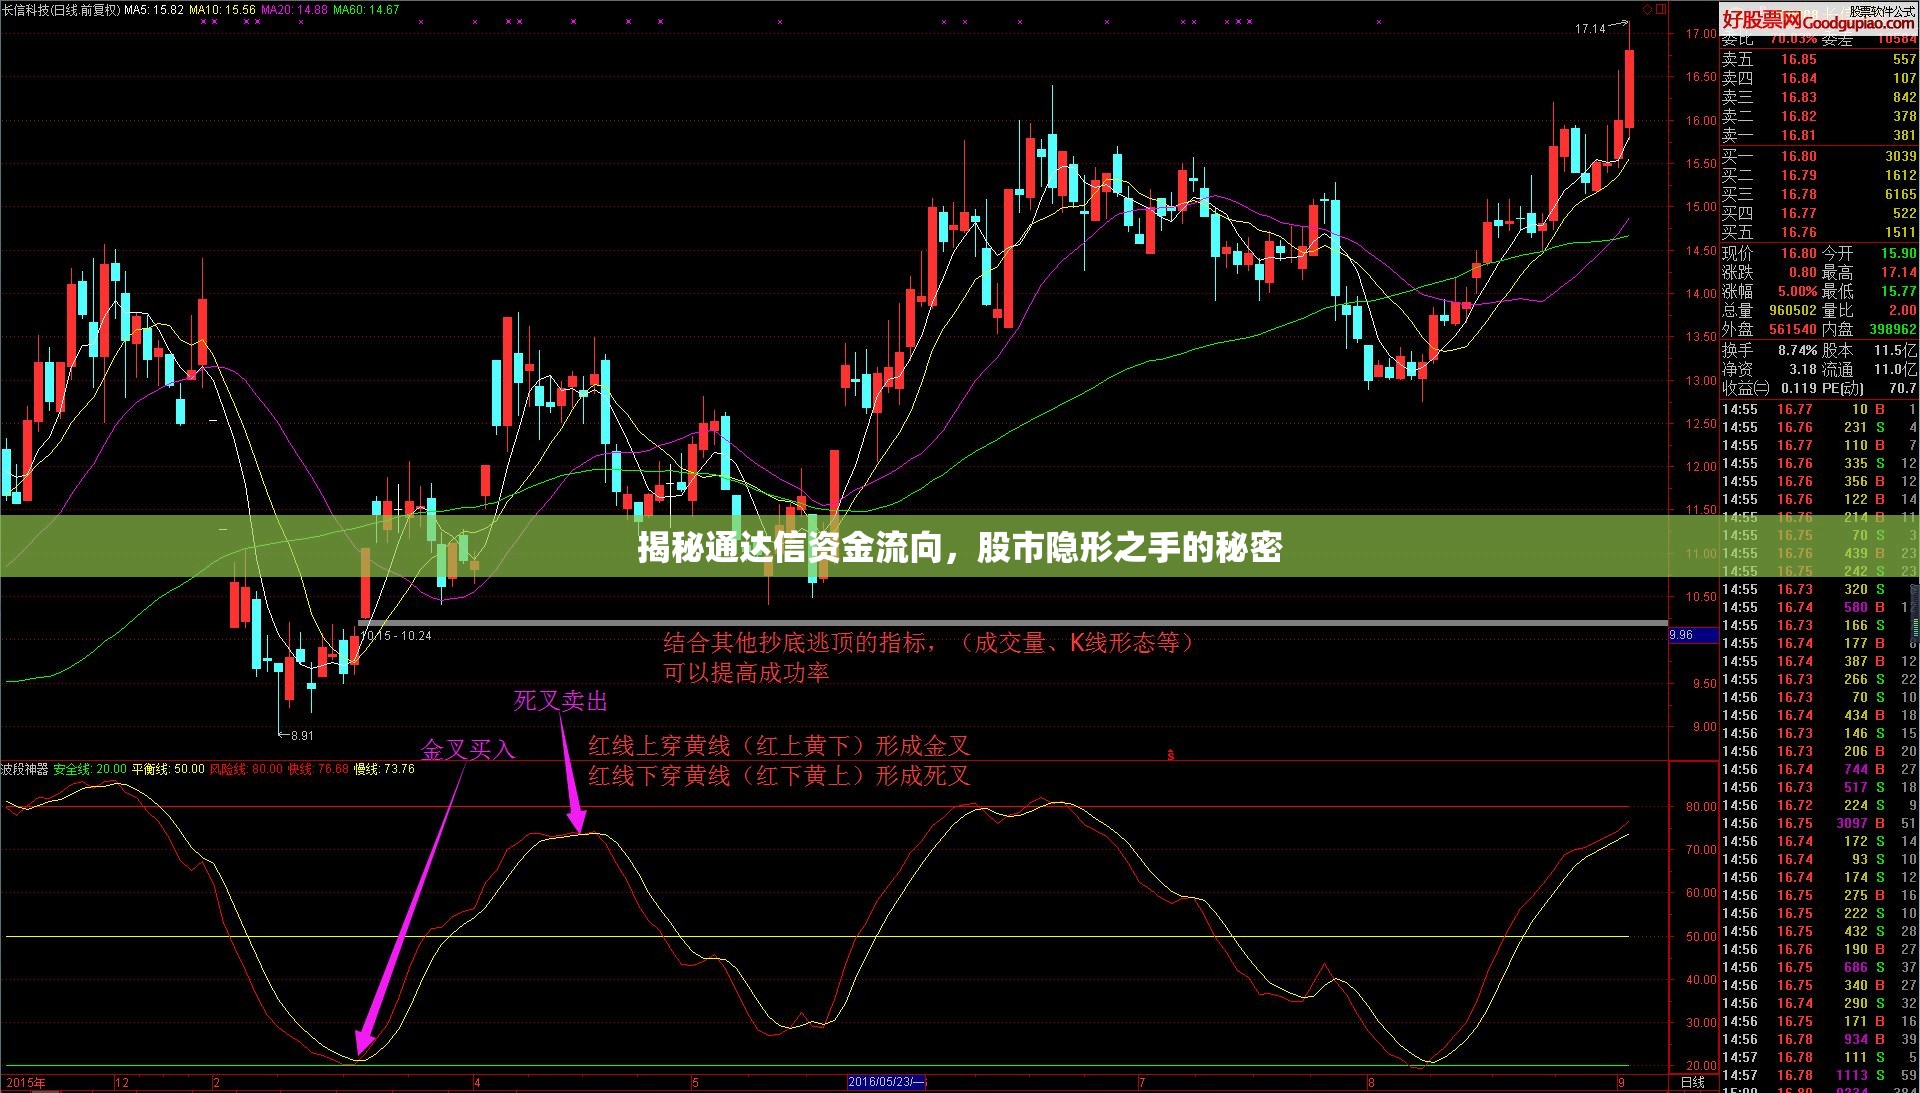1920x1093 pixels.
Task: Click the month 4 marker on the time axis
Action: click(x=477, y=1082)
